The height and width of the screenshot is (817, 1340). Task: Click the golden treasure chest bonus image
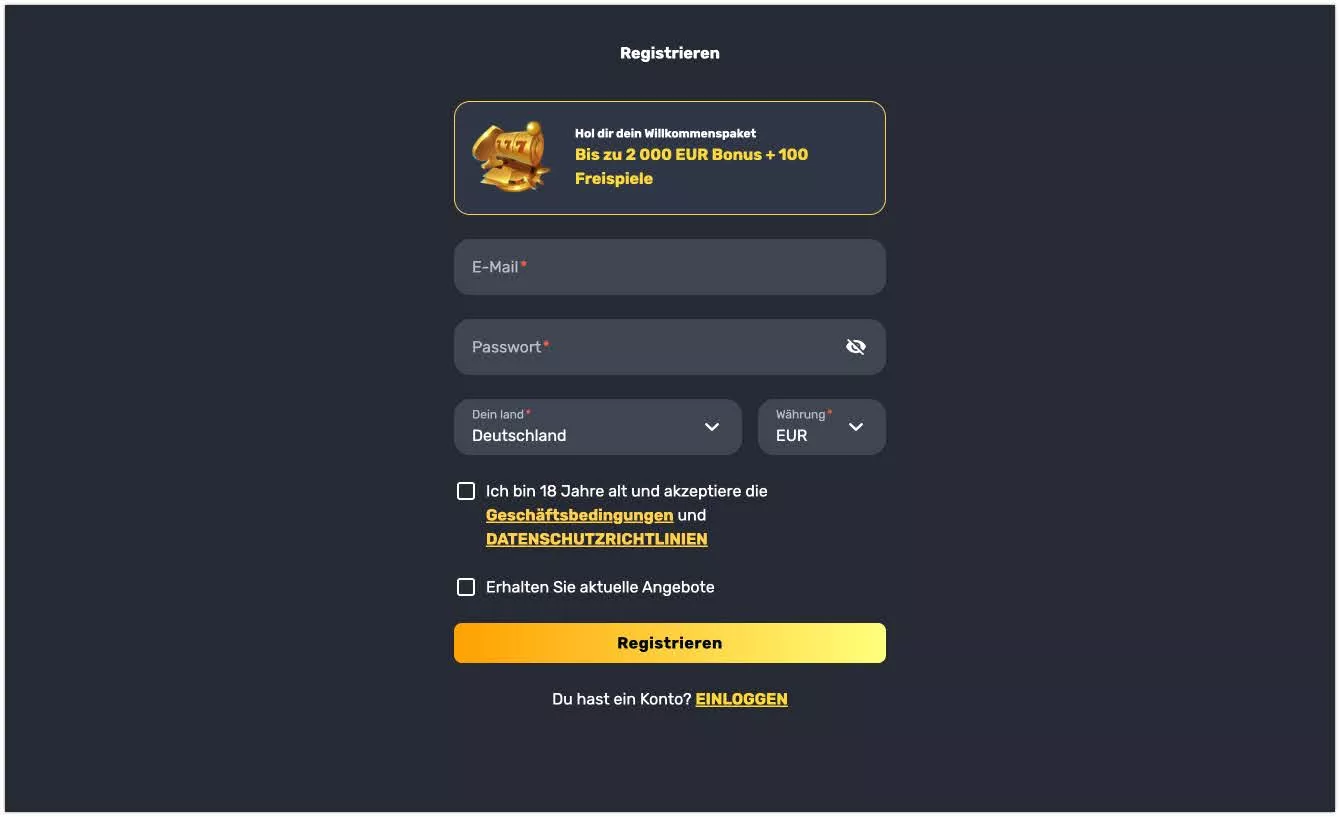[512, 158]
